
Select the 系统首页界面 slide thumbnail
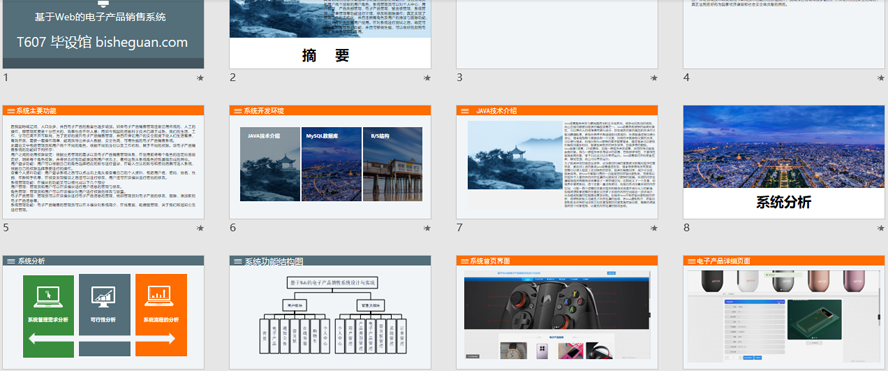tap(557, 313)
